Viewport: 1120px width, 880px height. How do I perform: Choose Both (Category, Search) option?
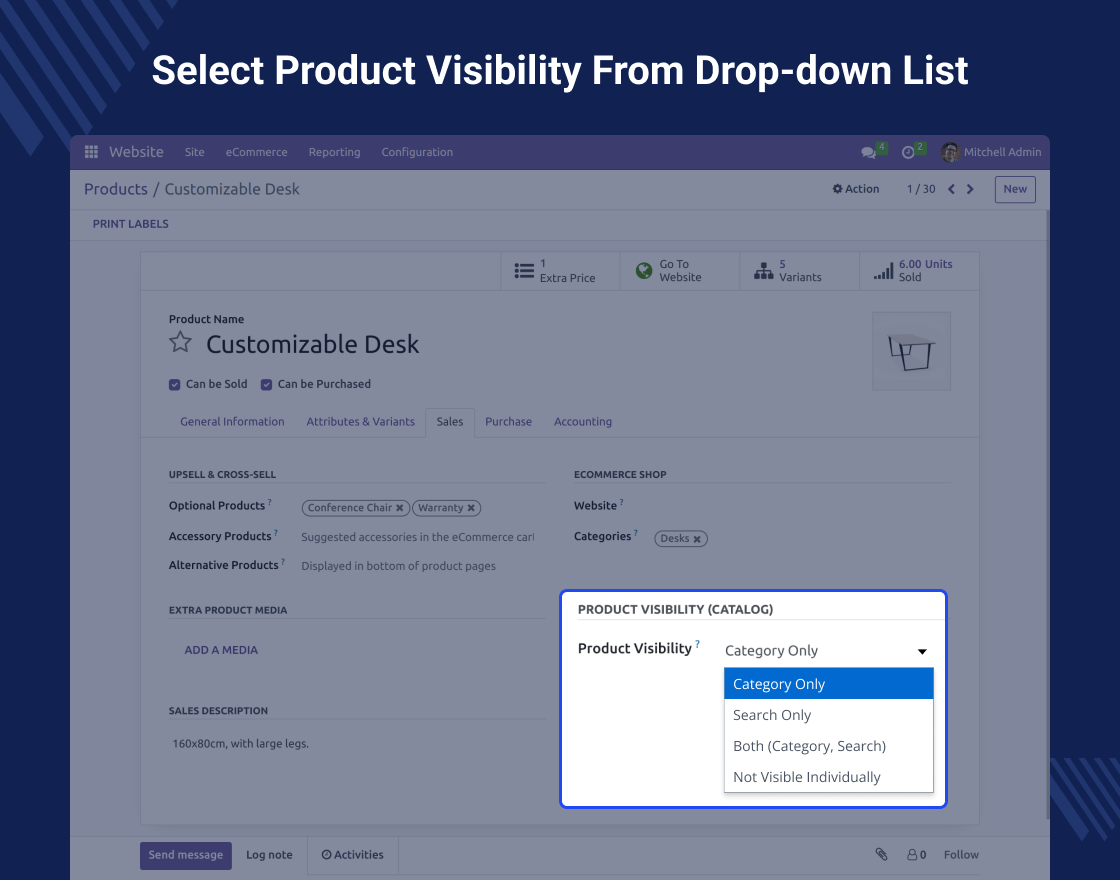[829, 746]
